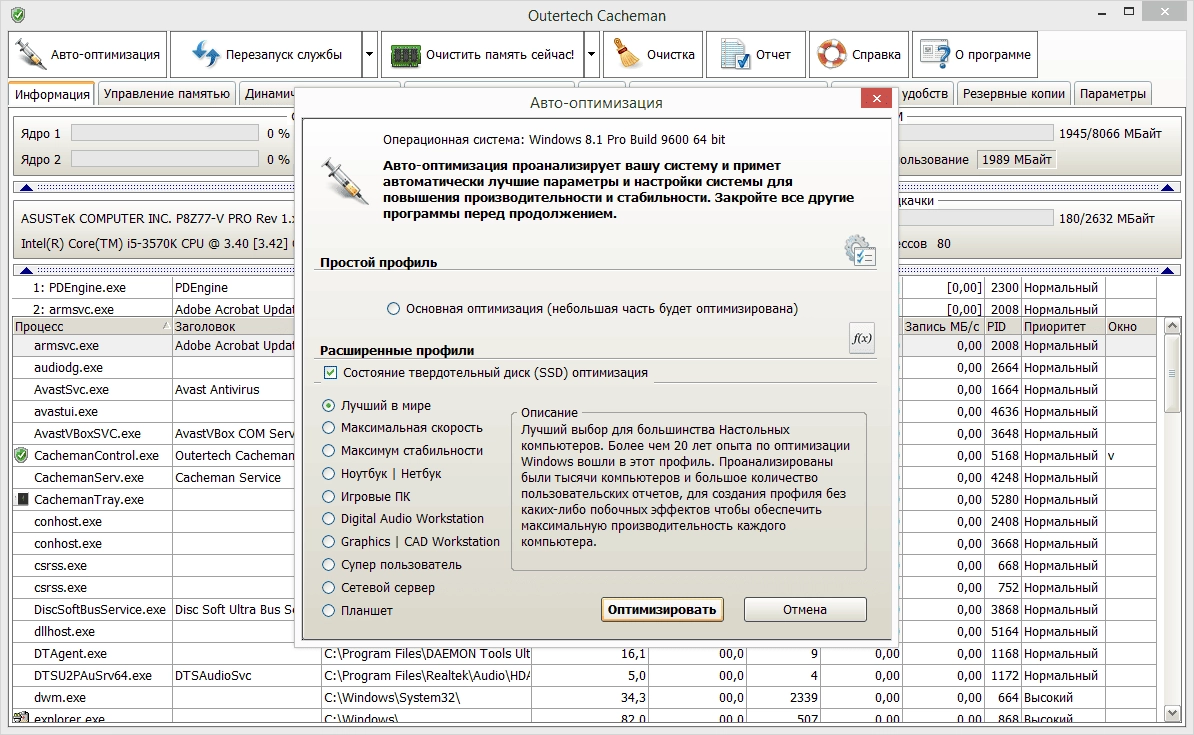Minimize the Outertech Cacheman window
This screenshot has width=1194, height=735.
coord(1102,13)
